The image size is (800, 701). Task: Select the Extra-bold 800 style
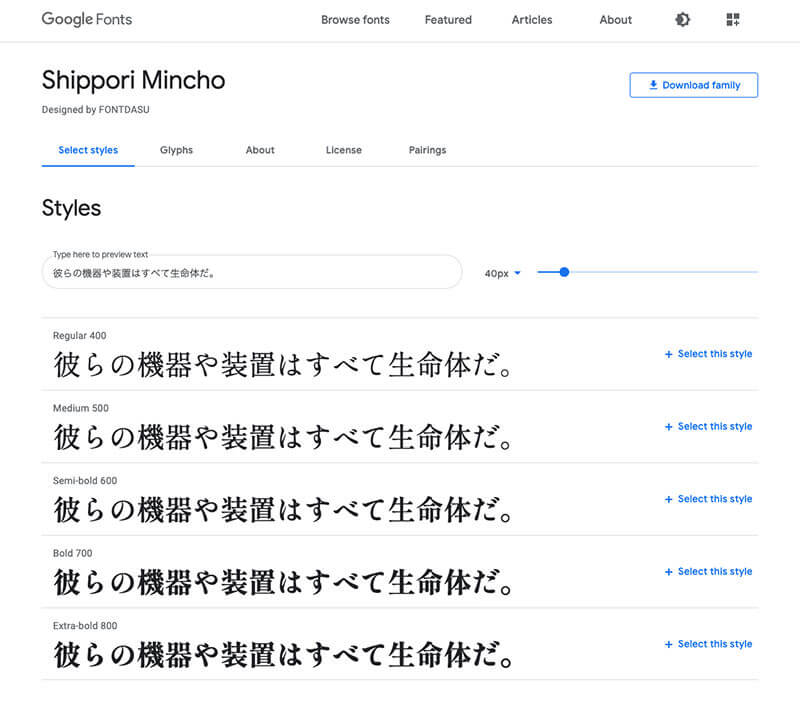tap(708, 644)
